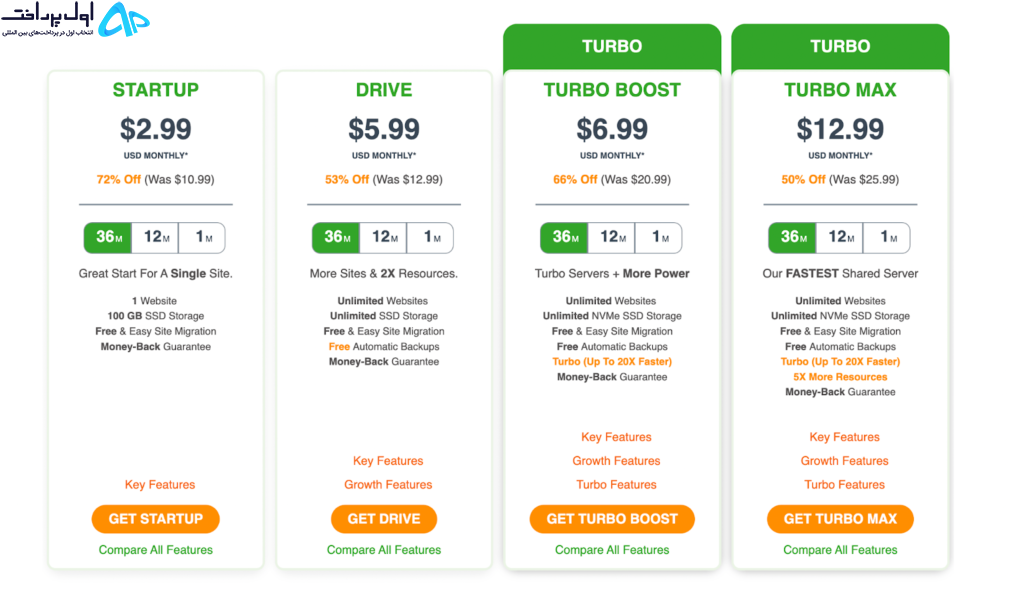Switch Turbo Boost plan to 12M term
Screen dimensions: 1024x609
[611, 238]
